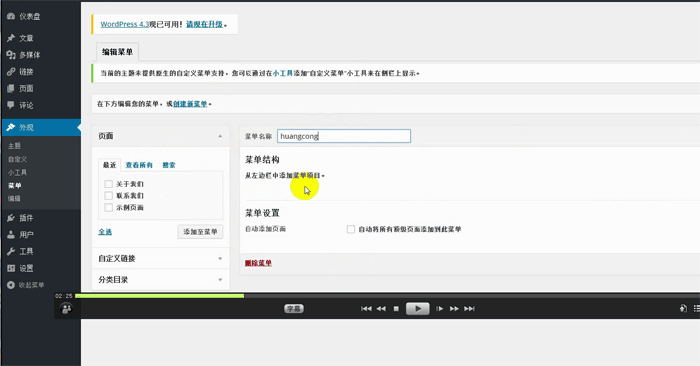Seek on the video progress bar
This screenshot has height=366, width=700.
388,296
